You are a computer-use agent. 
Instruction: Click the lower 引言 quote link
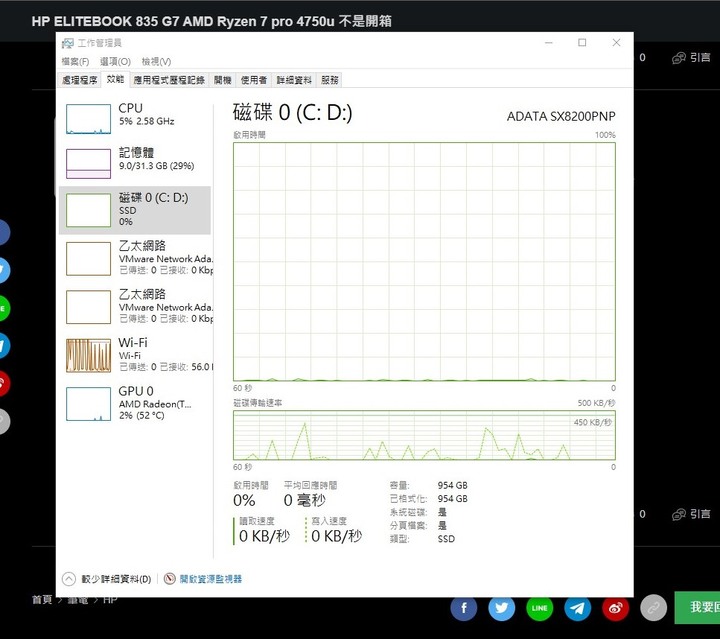(691, 514)
